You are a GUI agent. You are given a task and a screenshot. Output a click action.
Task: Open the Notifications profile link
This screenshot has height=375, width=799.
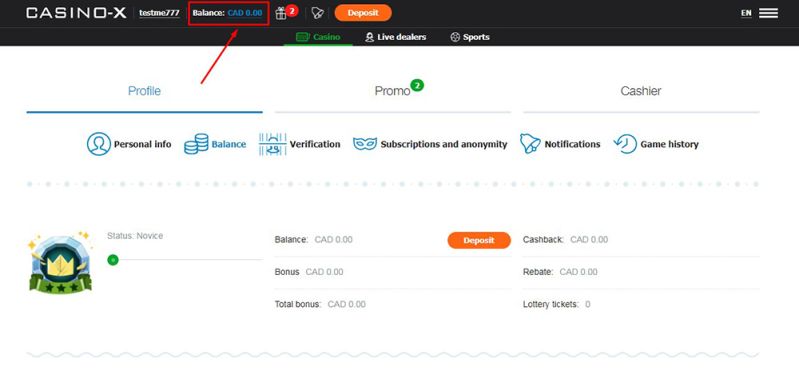(572, 144)
